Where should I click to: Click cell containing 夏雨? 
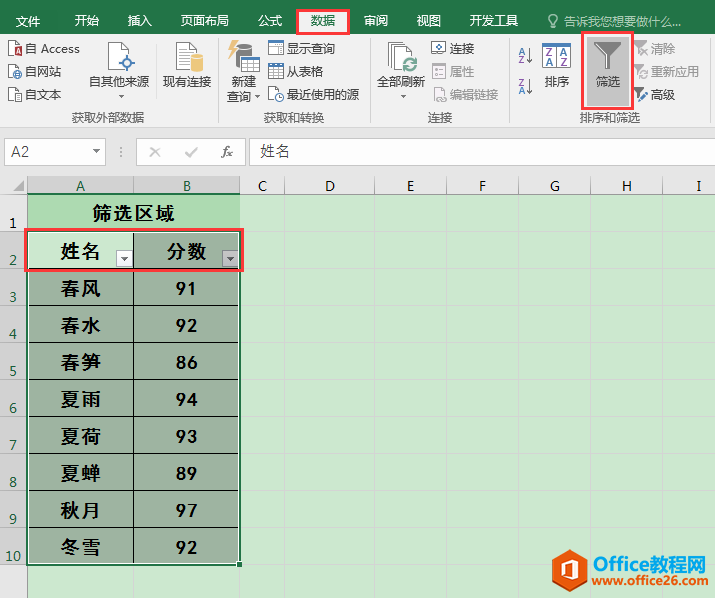click(81, 399)
